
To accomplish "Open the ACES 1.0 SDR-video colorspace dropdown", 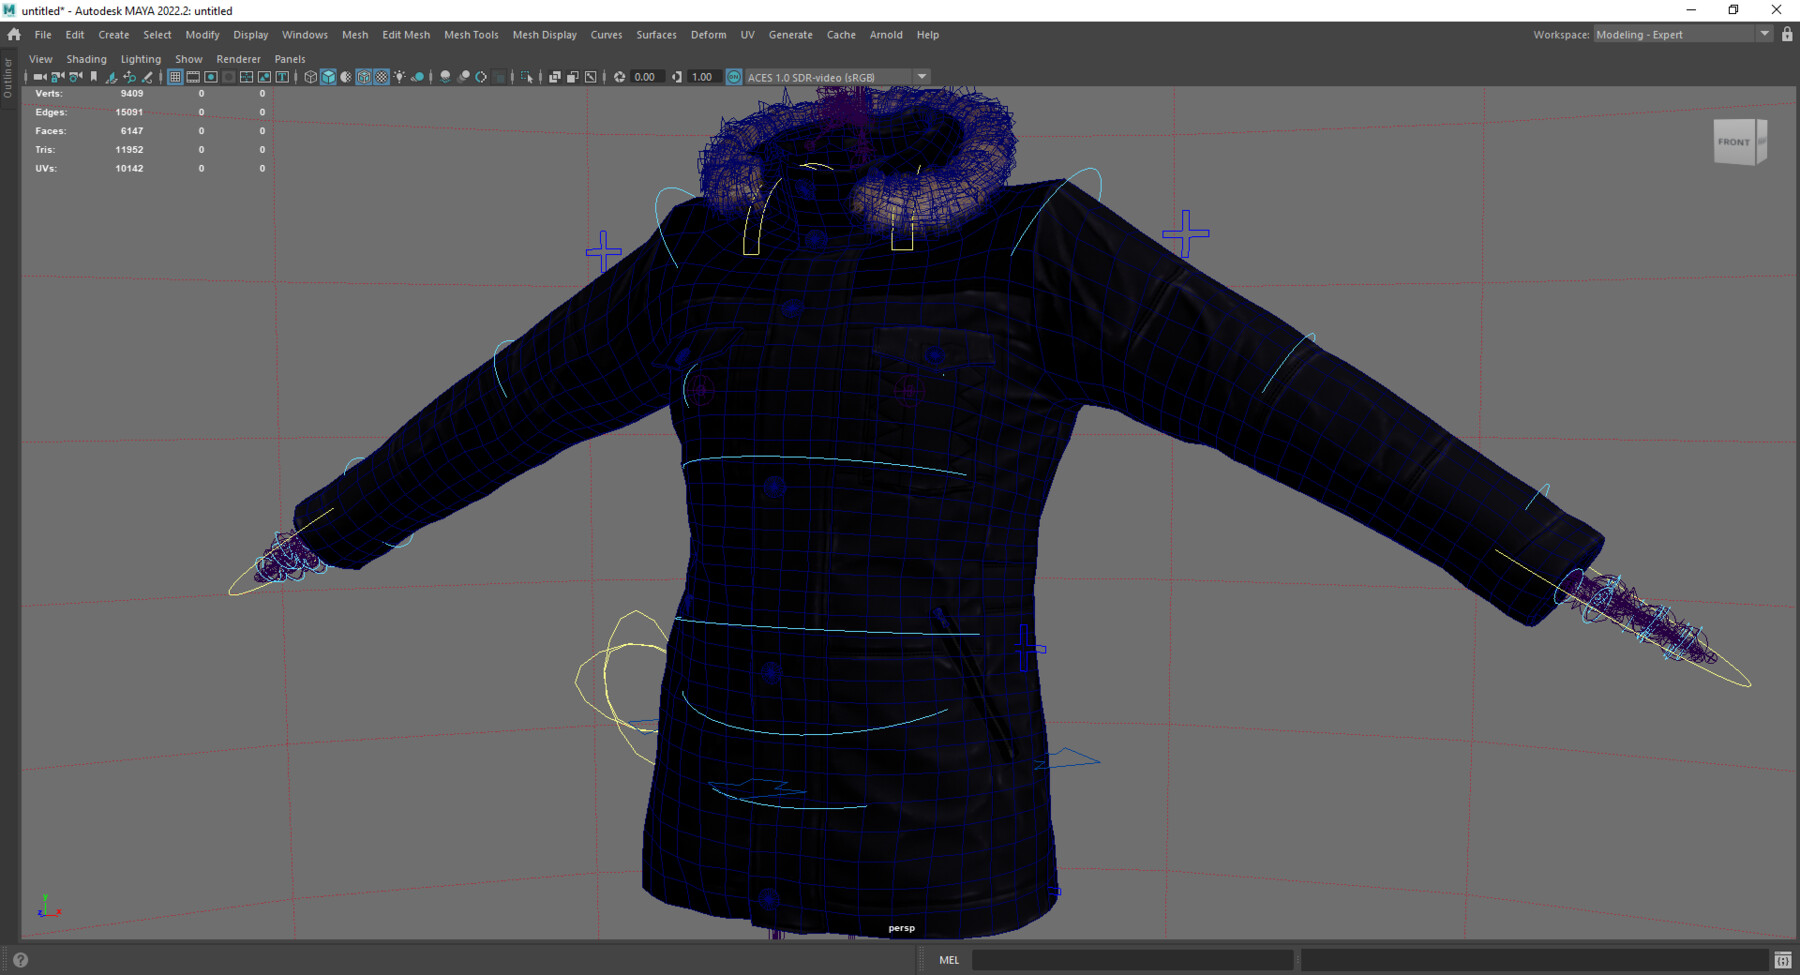I will tap(920, 76).
